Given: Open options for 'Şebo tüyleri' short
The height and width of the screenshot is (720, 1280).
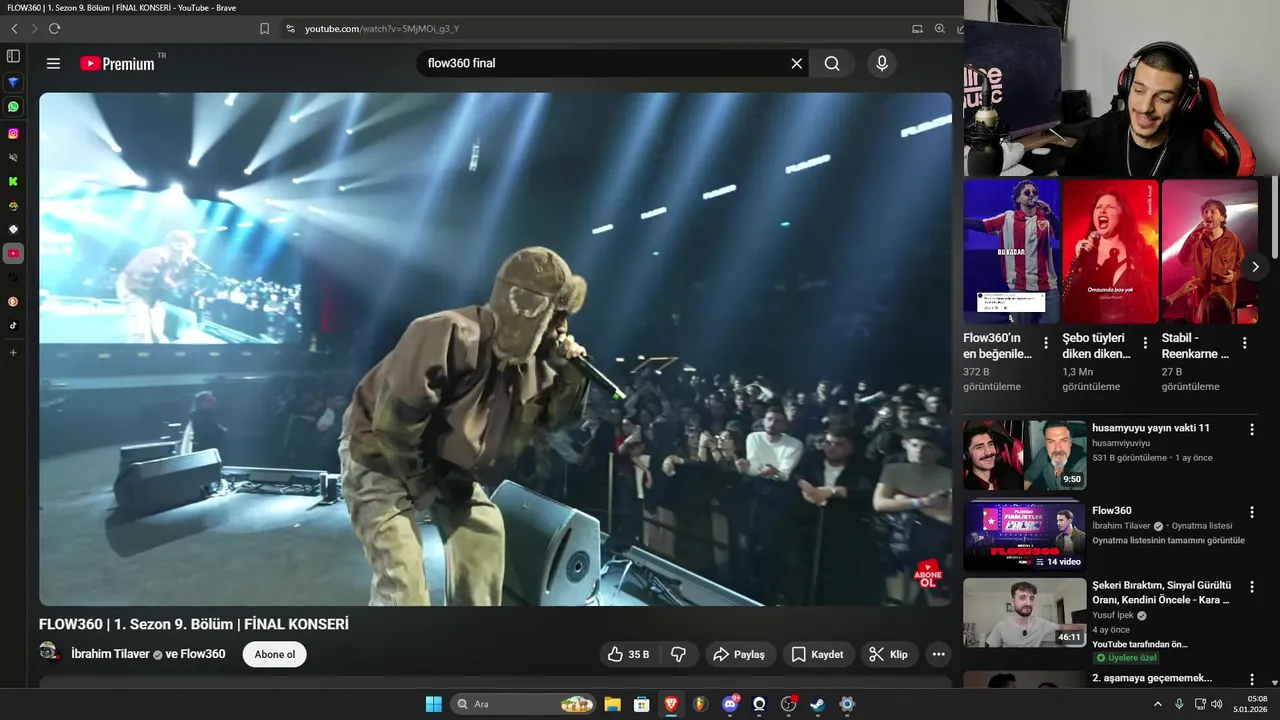Looking at the screenshot, I should [1145, 343].
